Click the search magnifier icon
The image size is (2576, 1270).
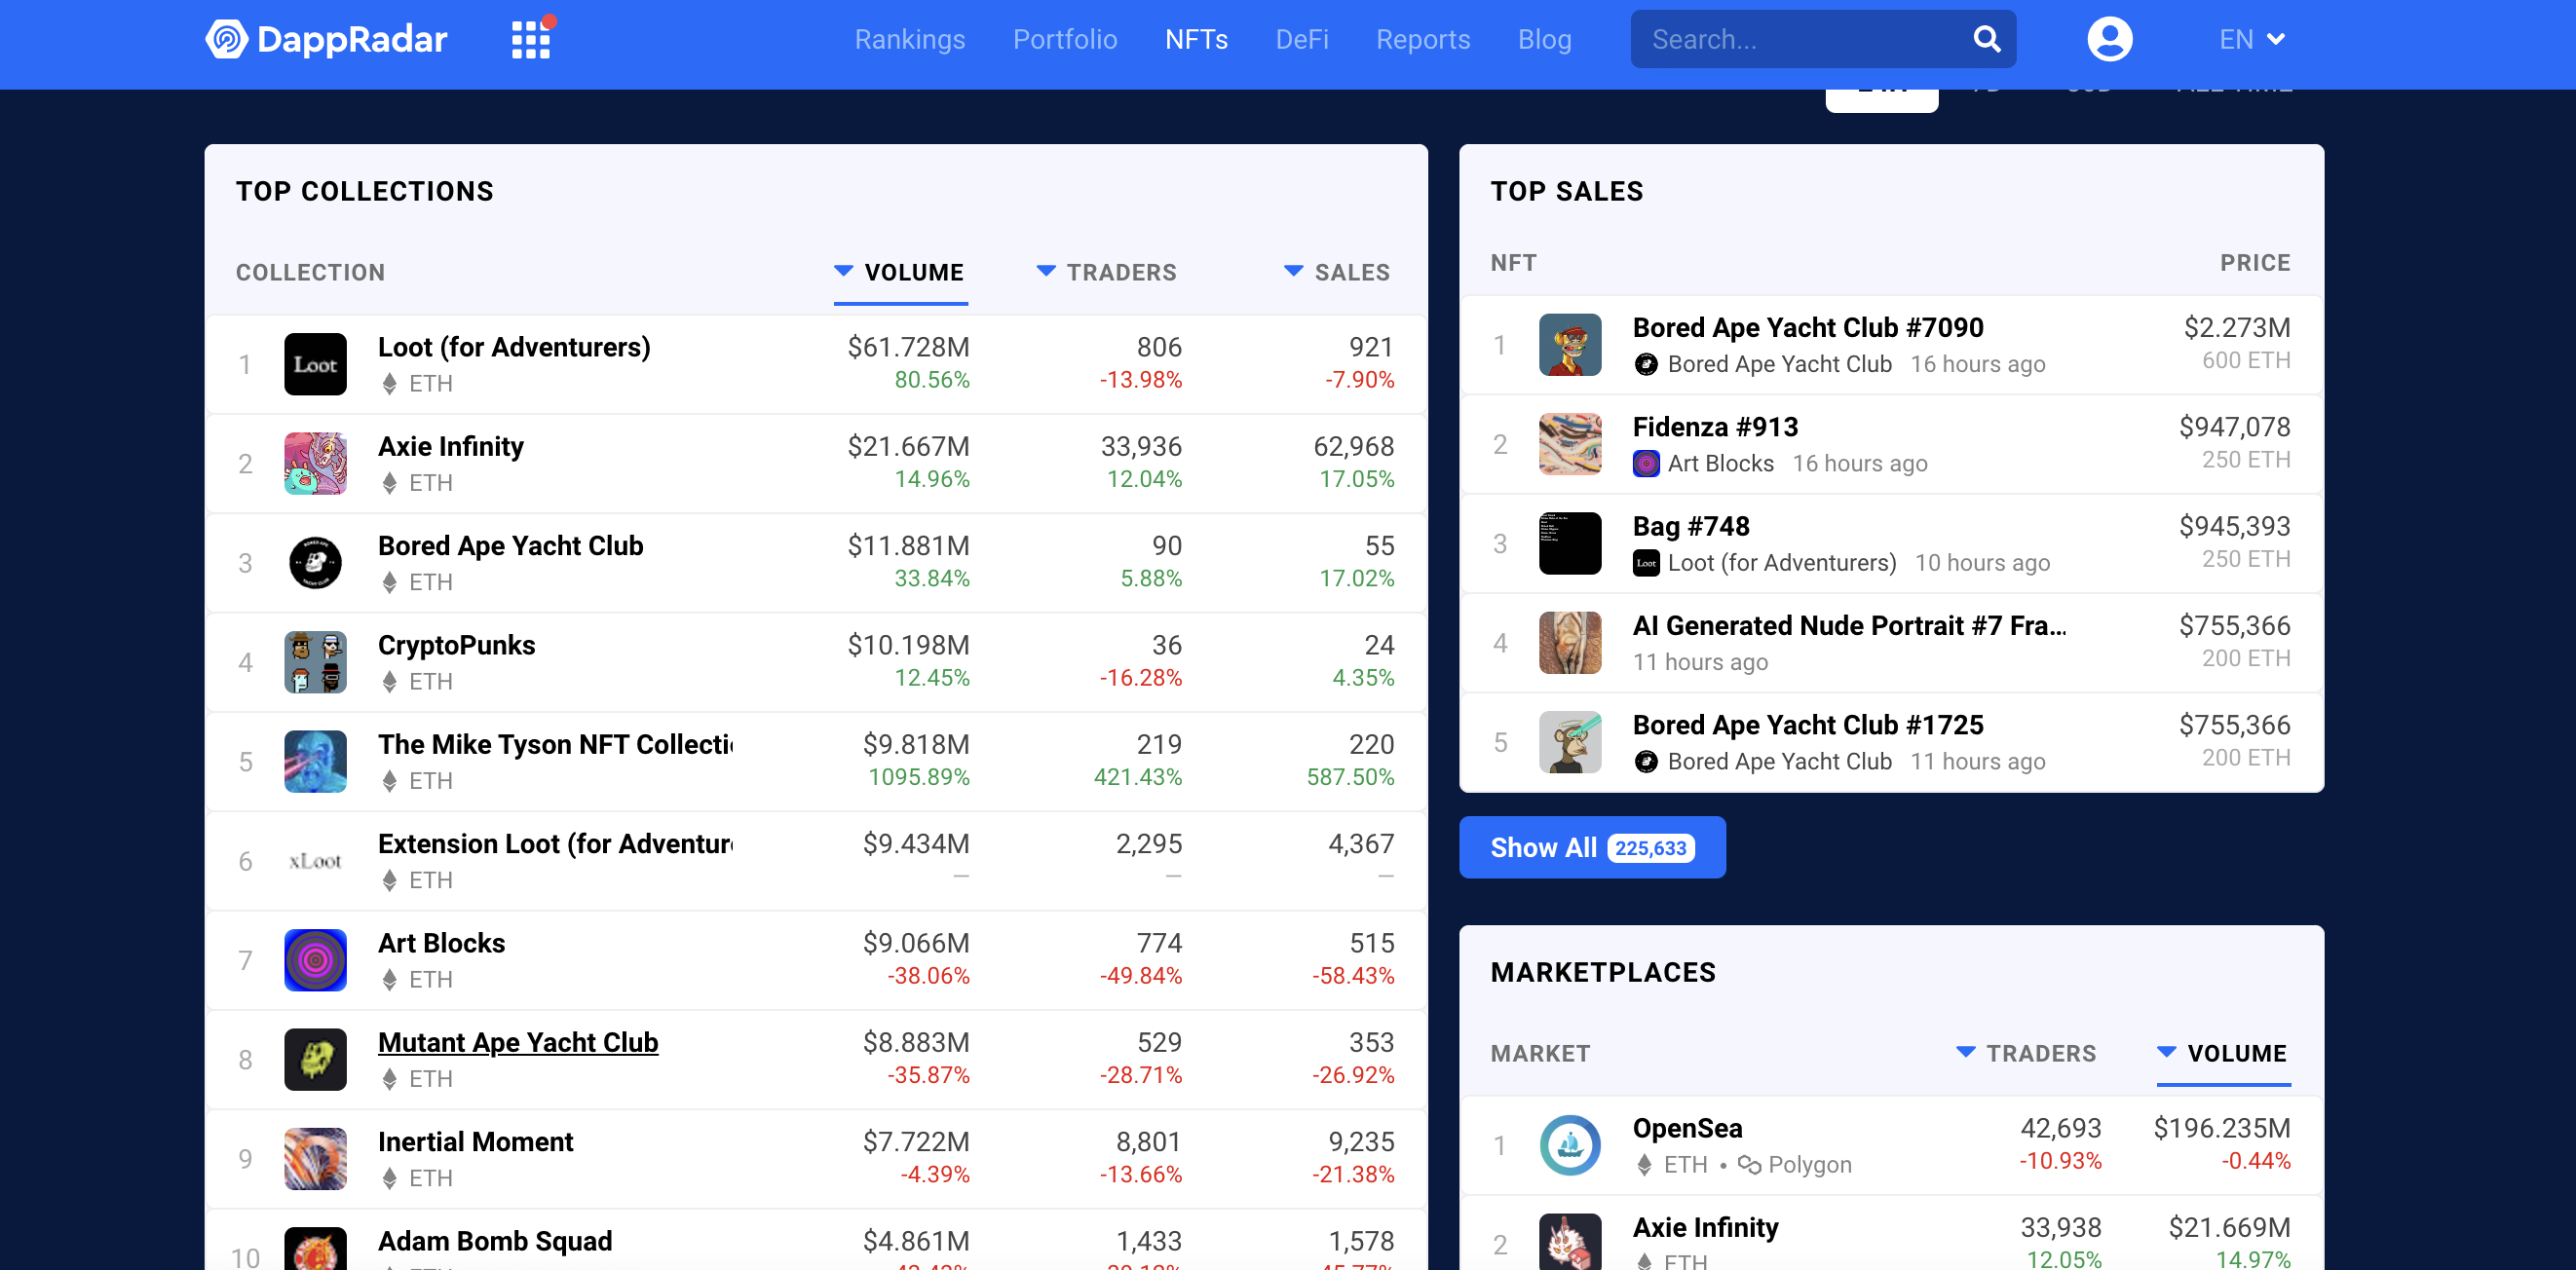point(1986,39)
